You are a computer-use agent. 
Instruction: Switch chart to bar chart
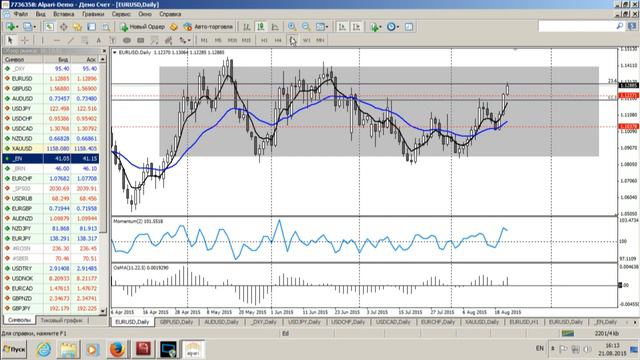click(247, 27)
